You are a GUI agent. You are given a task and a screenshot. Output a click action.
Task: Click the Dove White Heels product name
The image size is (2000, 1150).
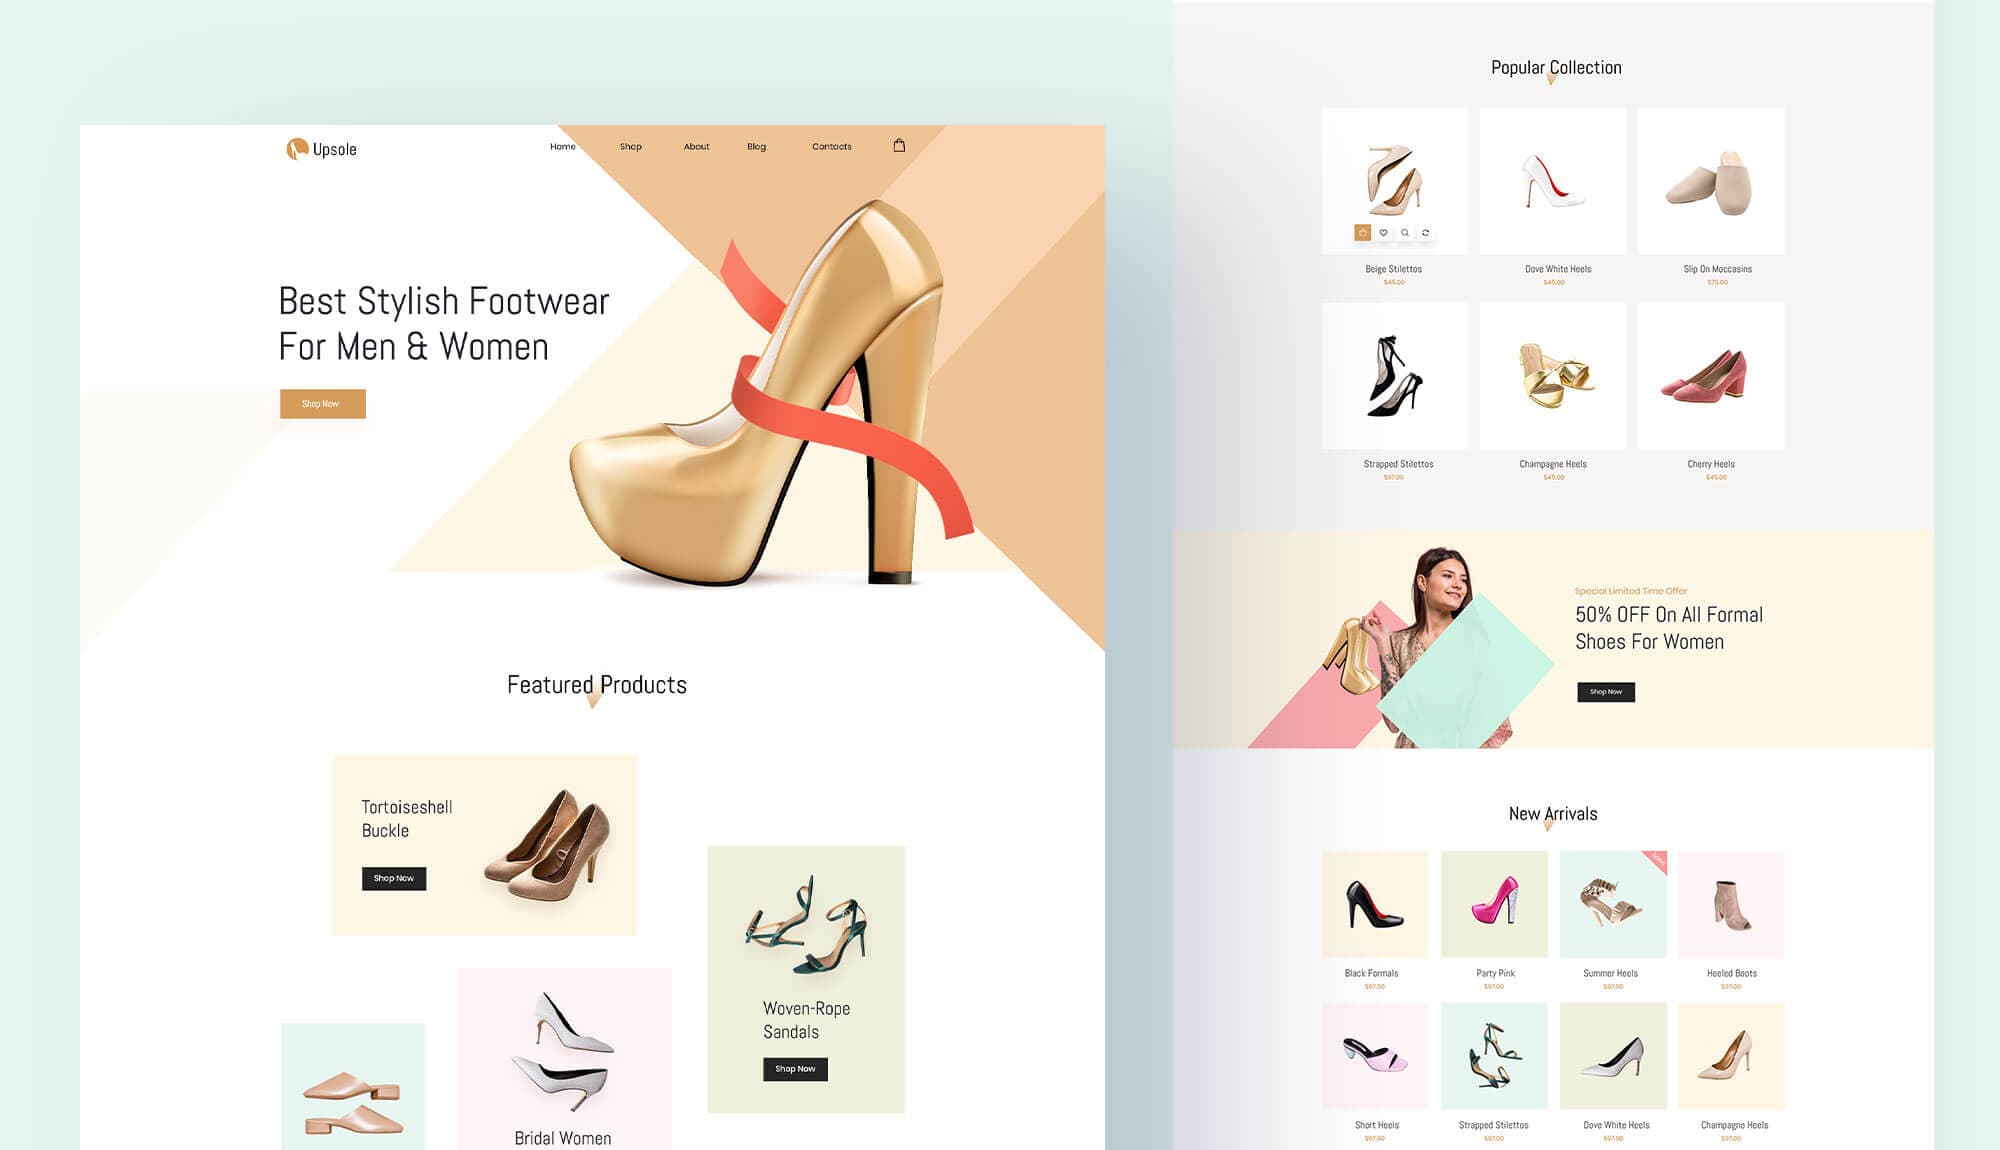[x=1552, y=268]
